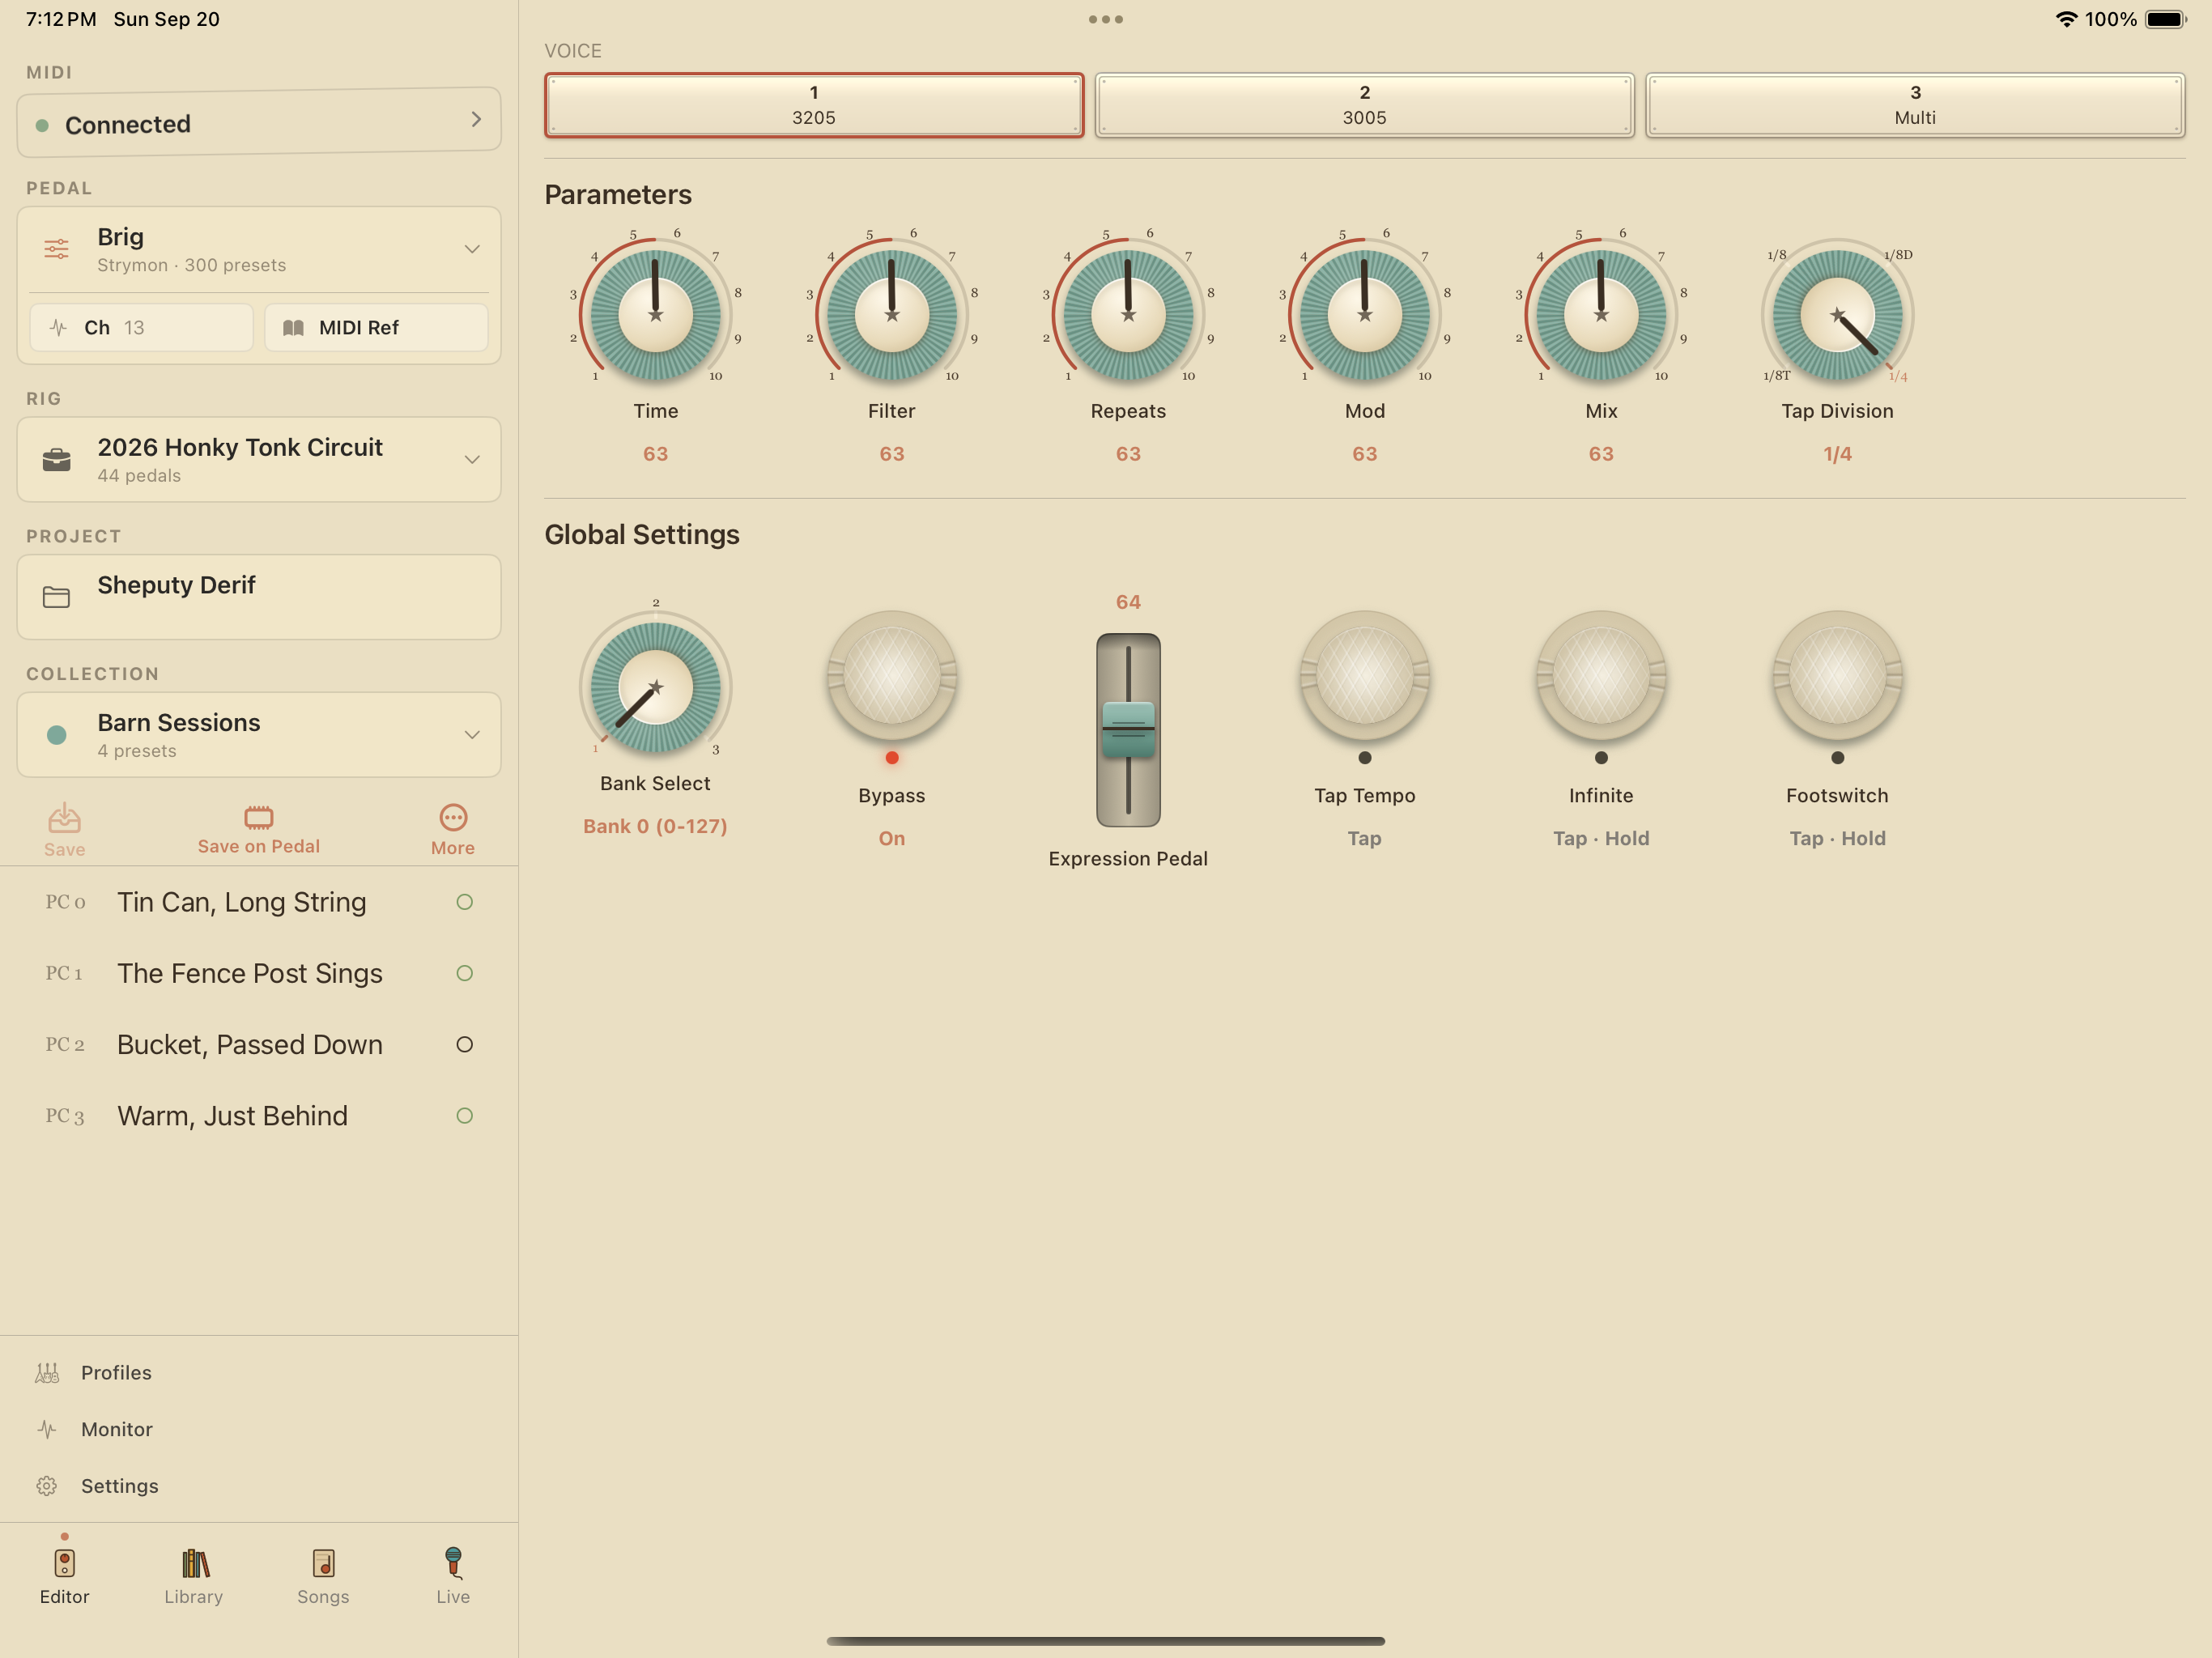Click the Time knob

pos(655,314)
